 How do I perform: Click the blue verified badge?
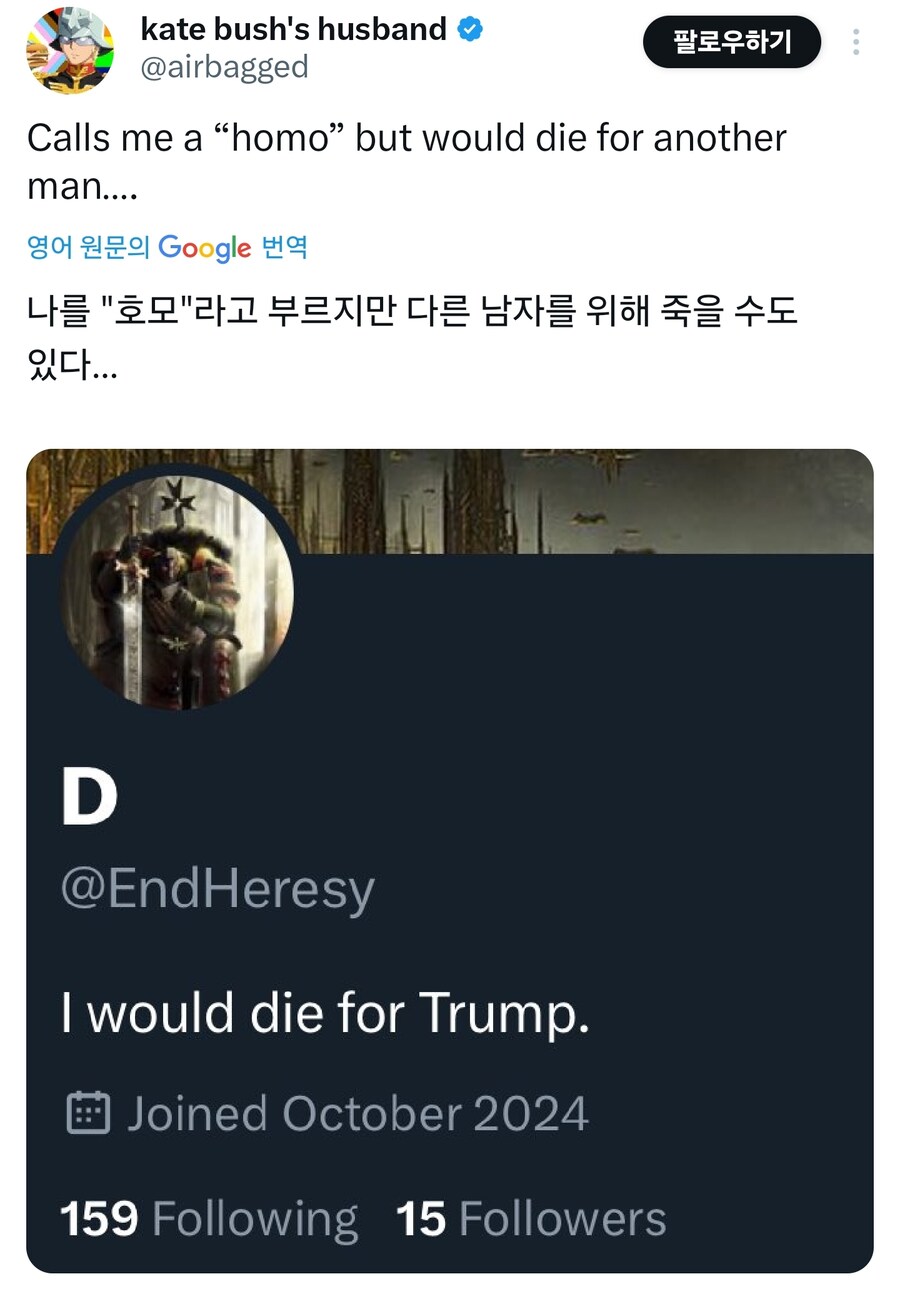click(470, 30)
